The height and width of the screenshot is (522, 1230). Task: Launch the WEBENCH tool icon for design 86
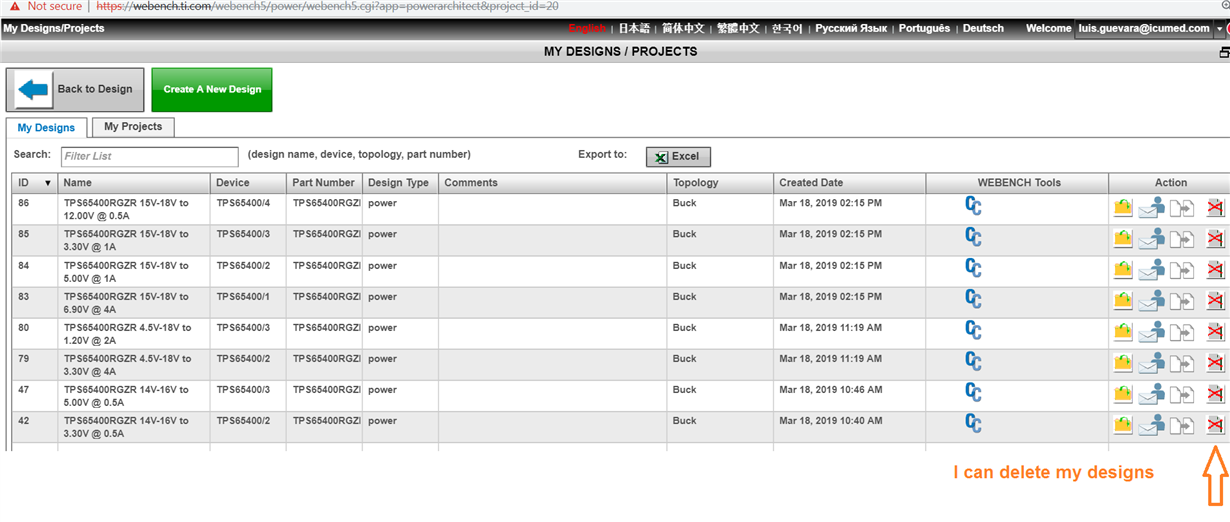972,206
